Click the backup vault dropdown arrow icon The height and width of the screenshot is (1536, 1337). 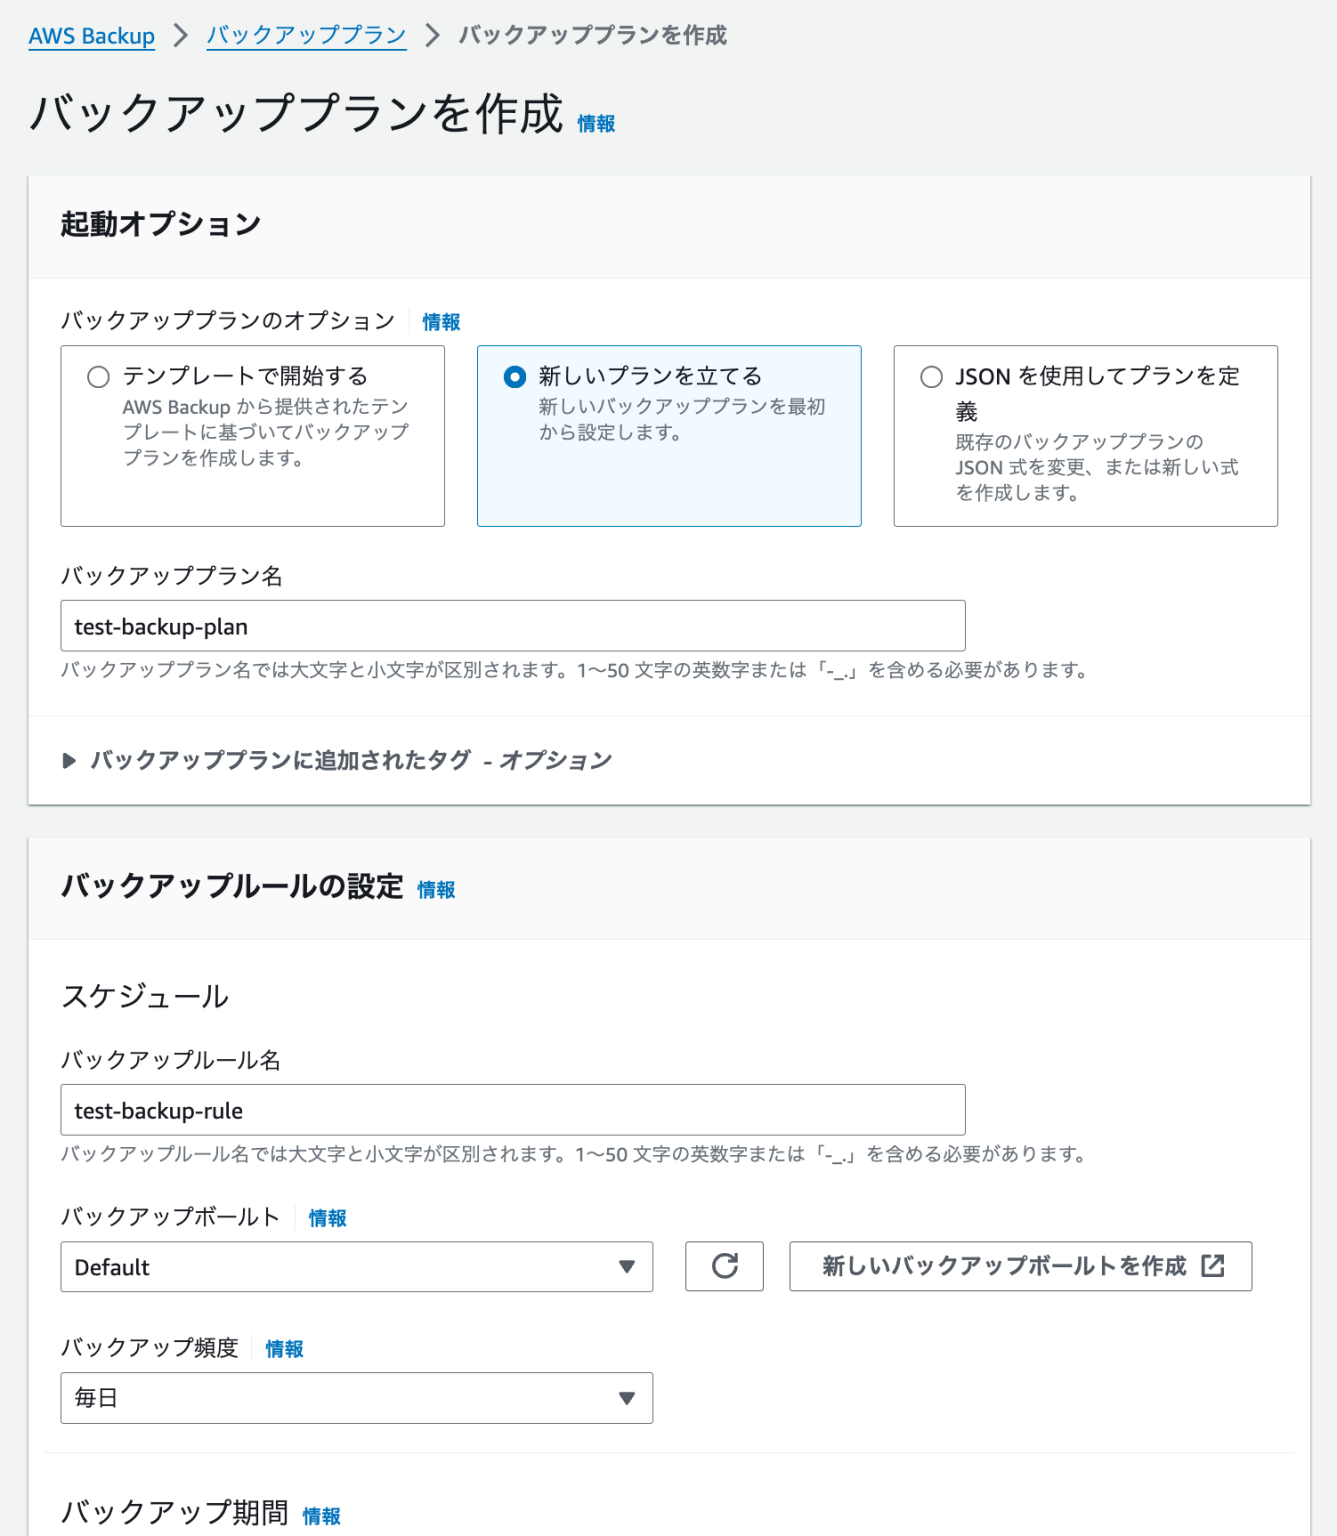point(628,1267)
